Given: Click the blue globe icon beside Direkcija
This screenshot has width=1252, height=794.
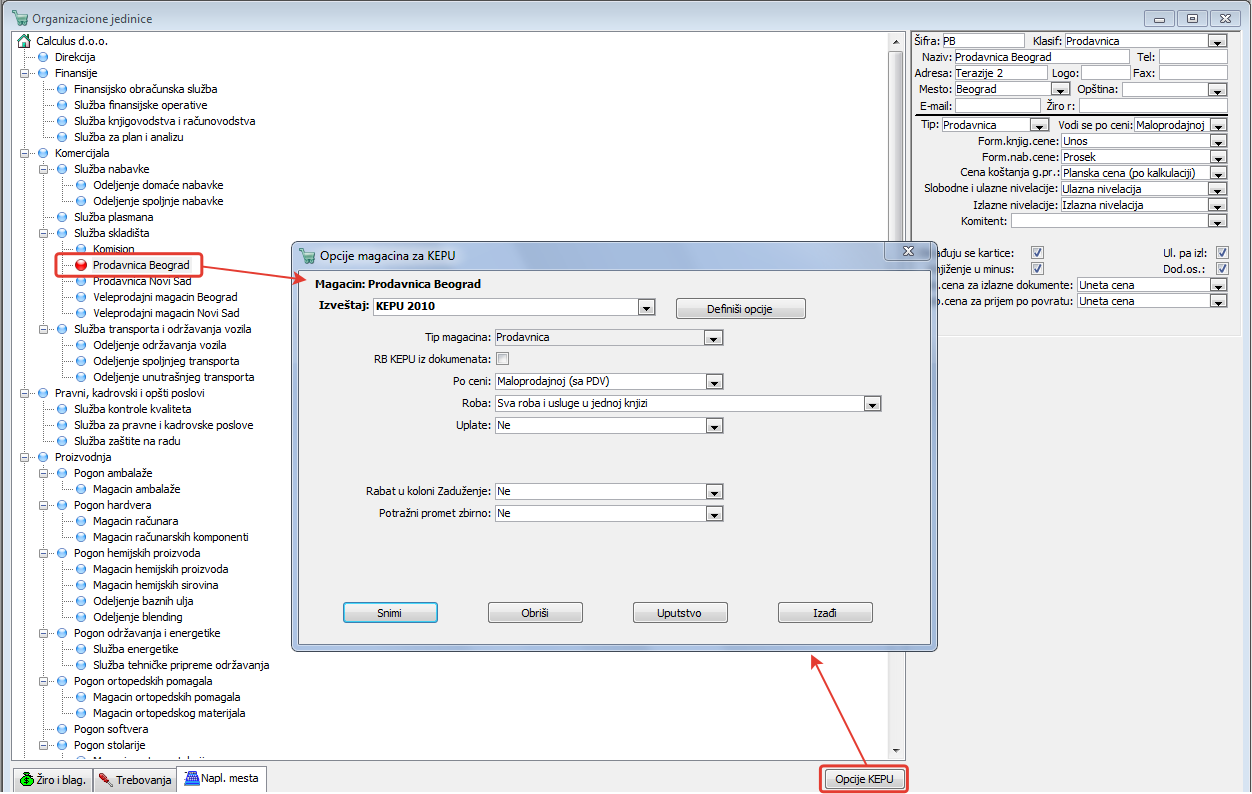Looking at the screenshot, I should click(43, 57).
